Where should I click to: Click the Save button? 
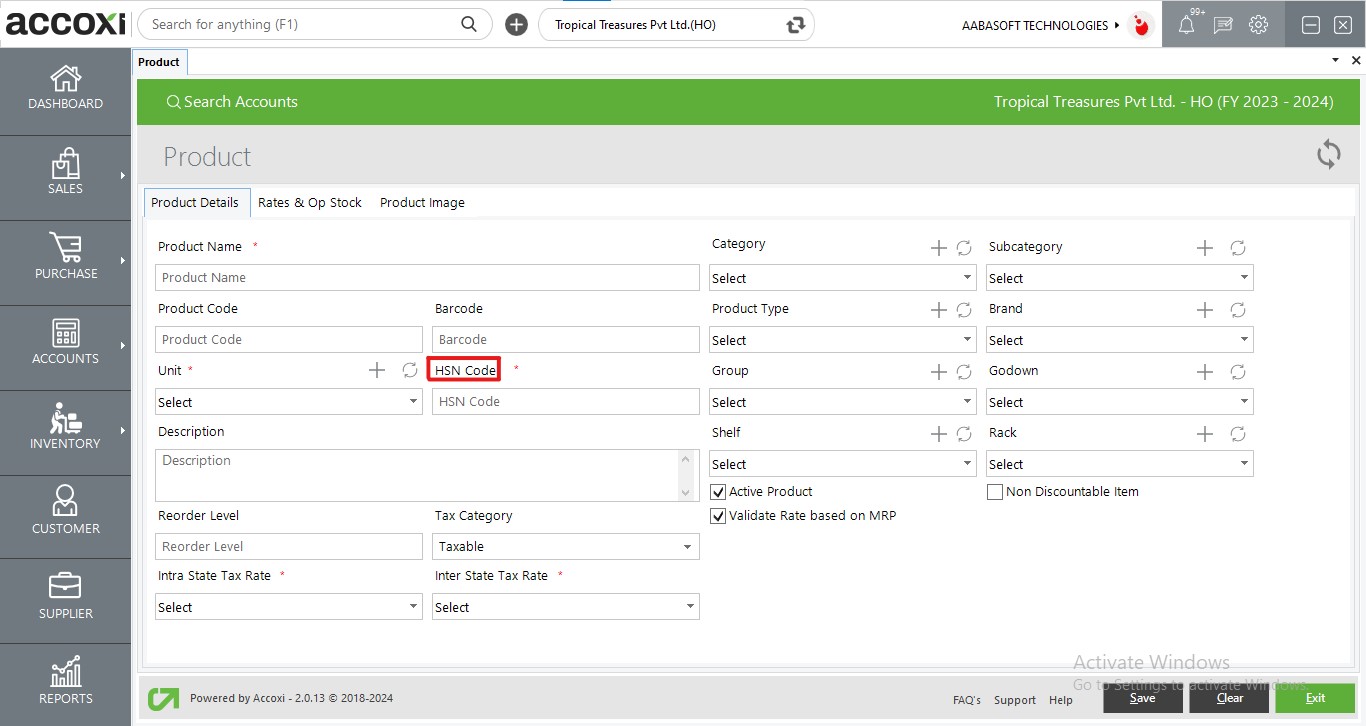click(x=1141, y=698)
